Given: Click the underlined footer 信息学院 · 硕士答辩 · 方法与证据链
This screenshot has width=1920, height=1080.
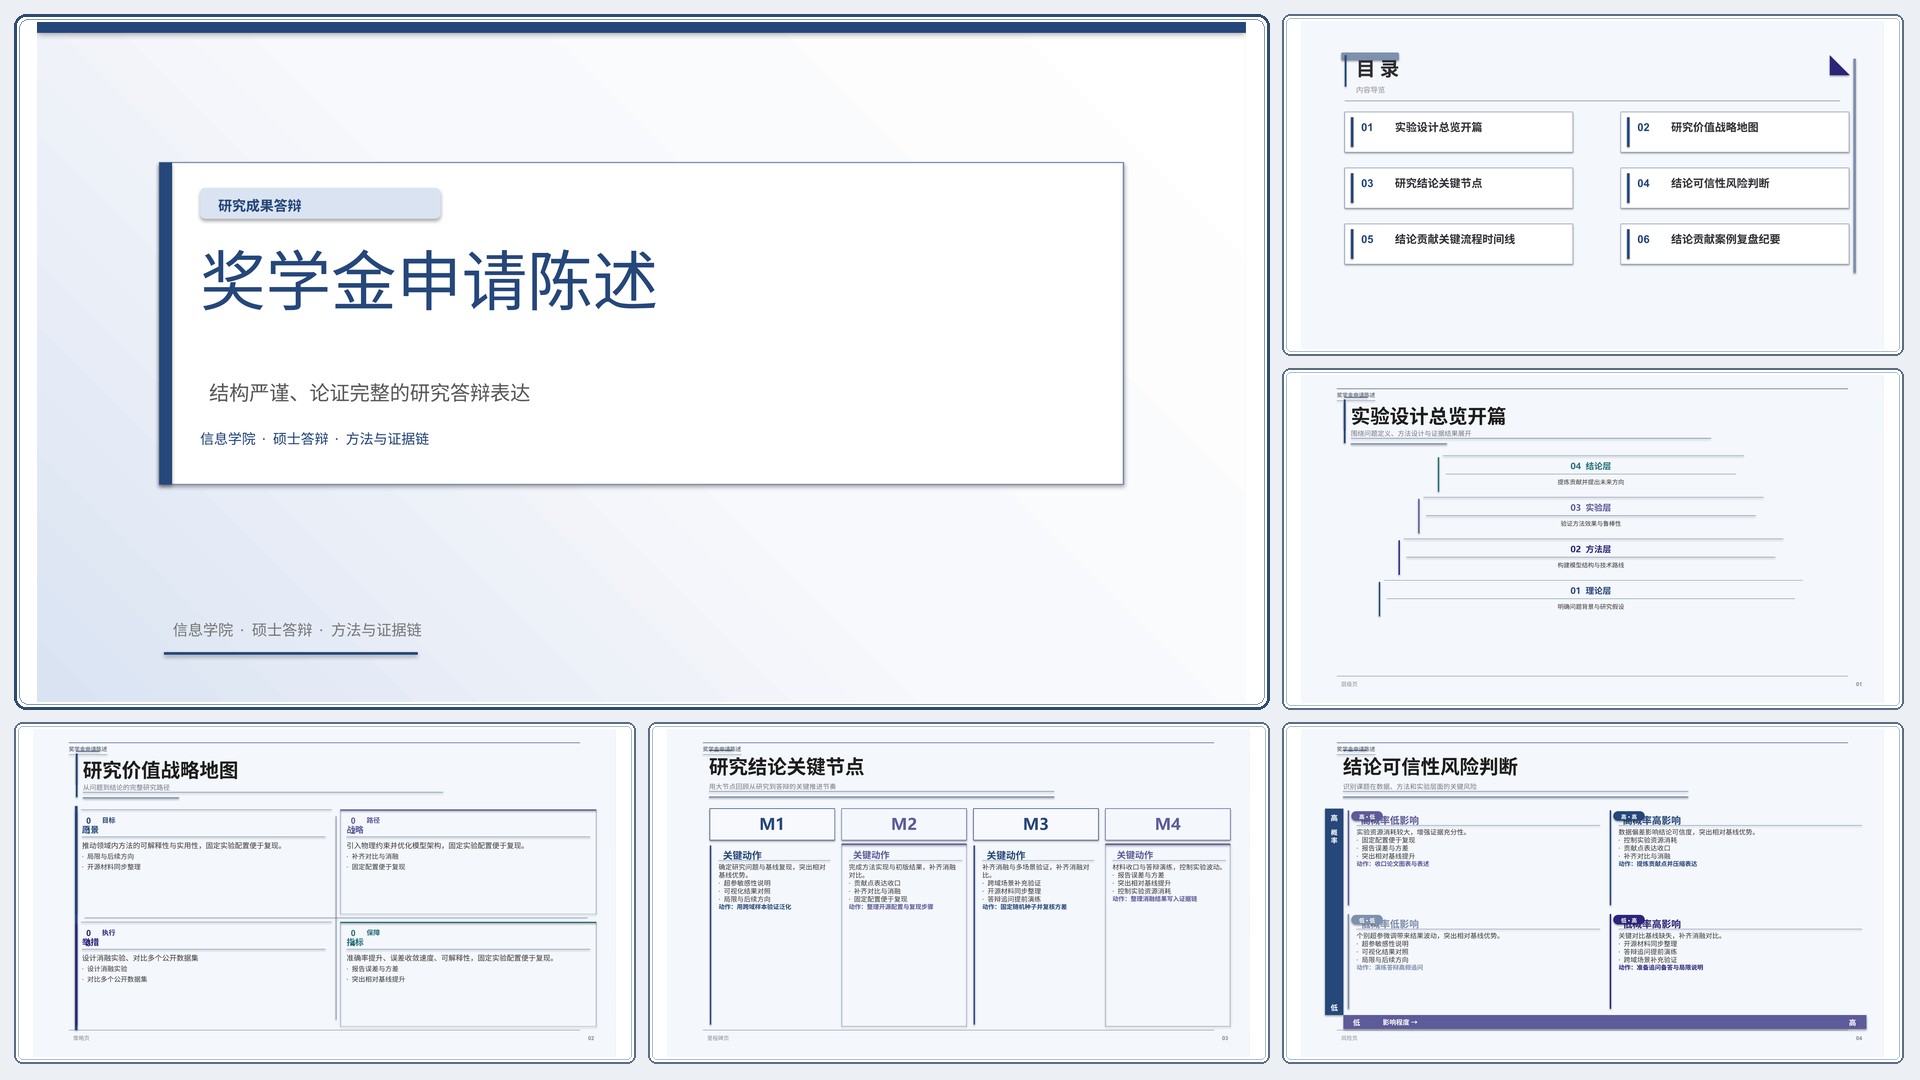Looking at the screenshot, I should click(x=297, y=630).
